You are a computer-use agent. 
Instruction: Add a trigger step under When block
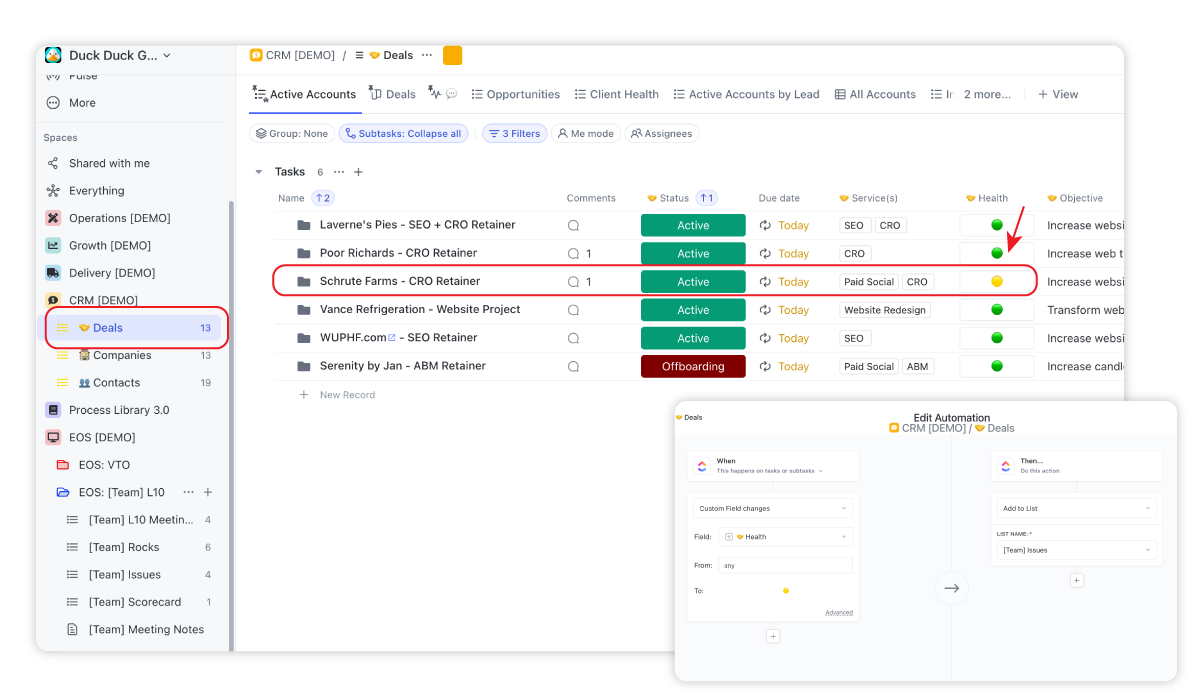click(773, 636)
